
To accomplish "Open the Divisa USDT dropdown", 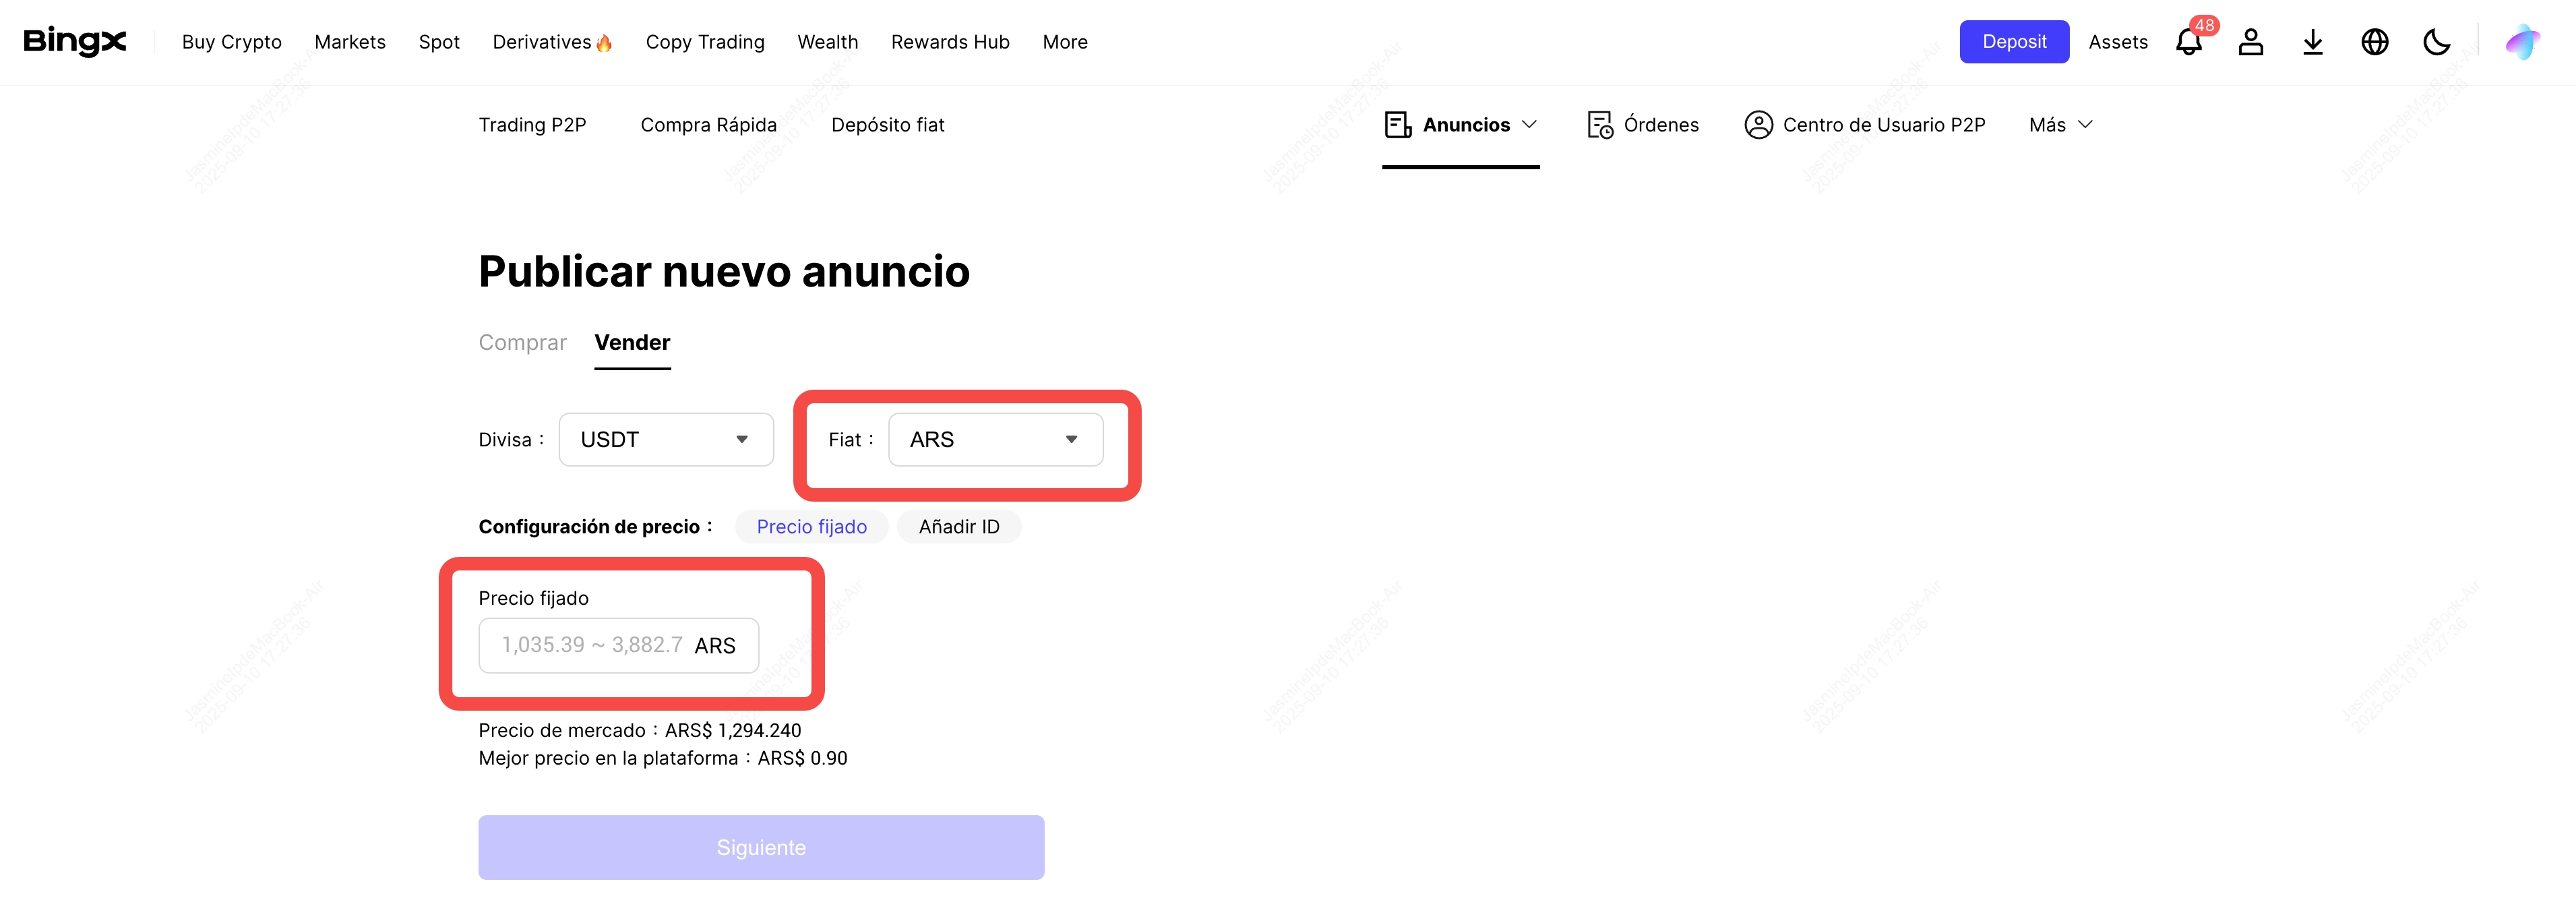I will (666, 440).
